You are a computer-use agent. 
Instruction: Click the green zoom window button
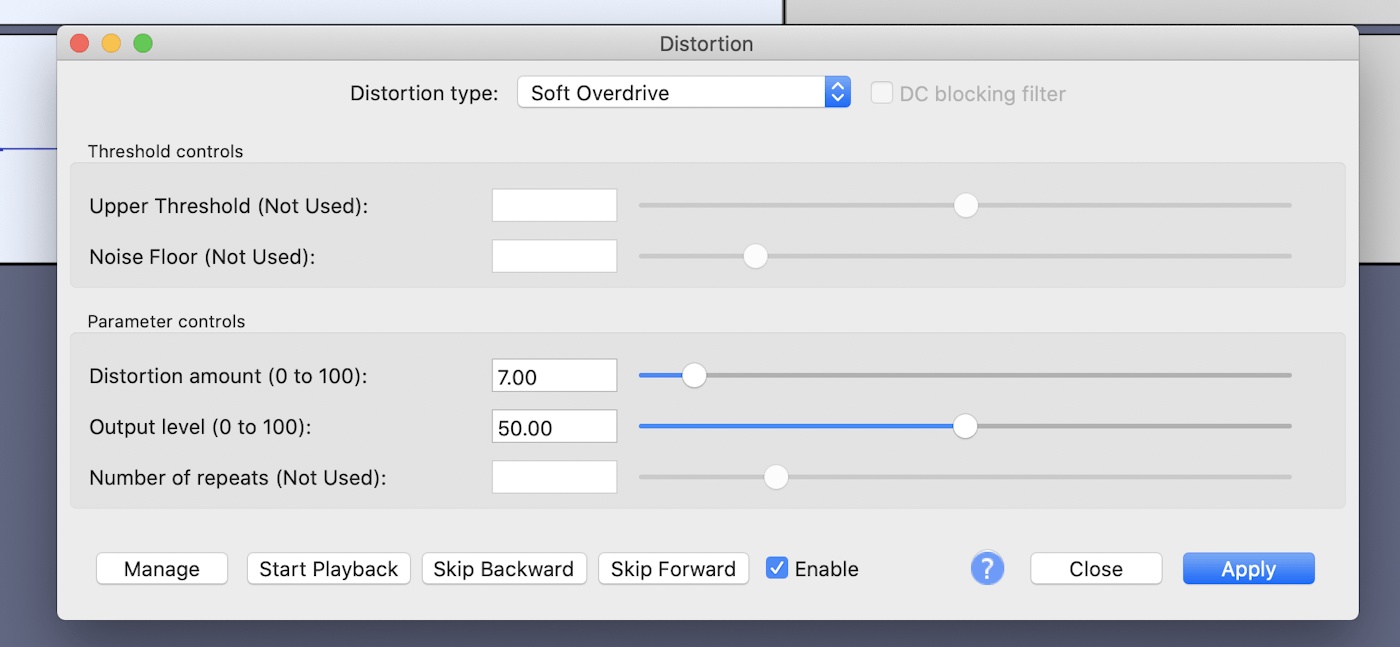coord(143,43)
